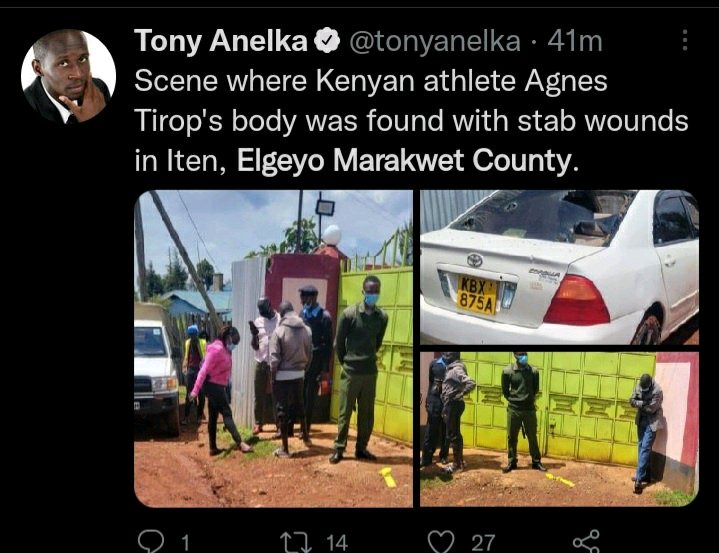Open the photo of officers by the green gate

pos(559,429)
